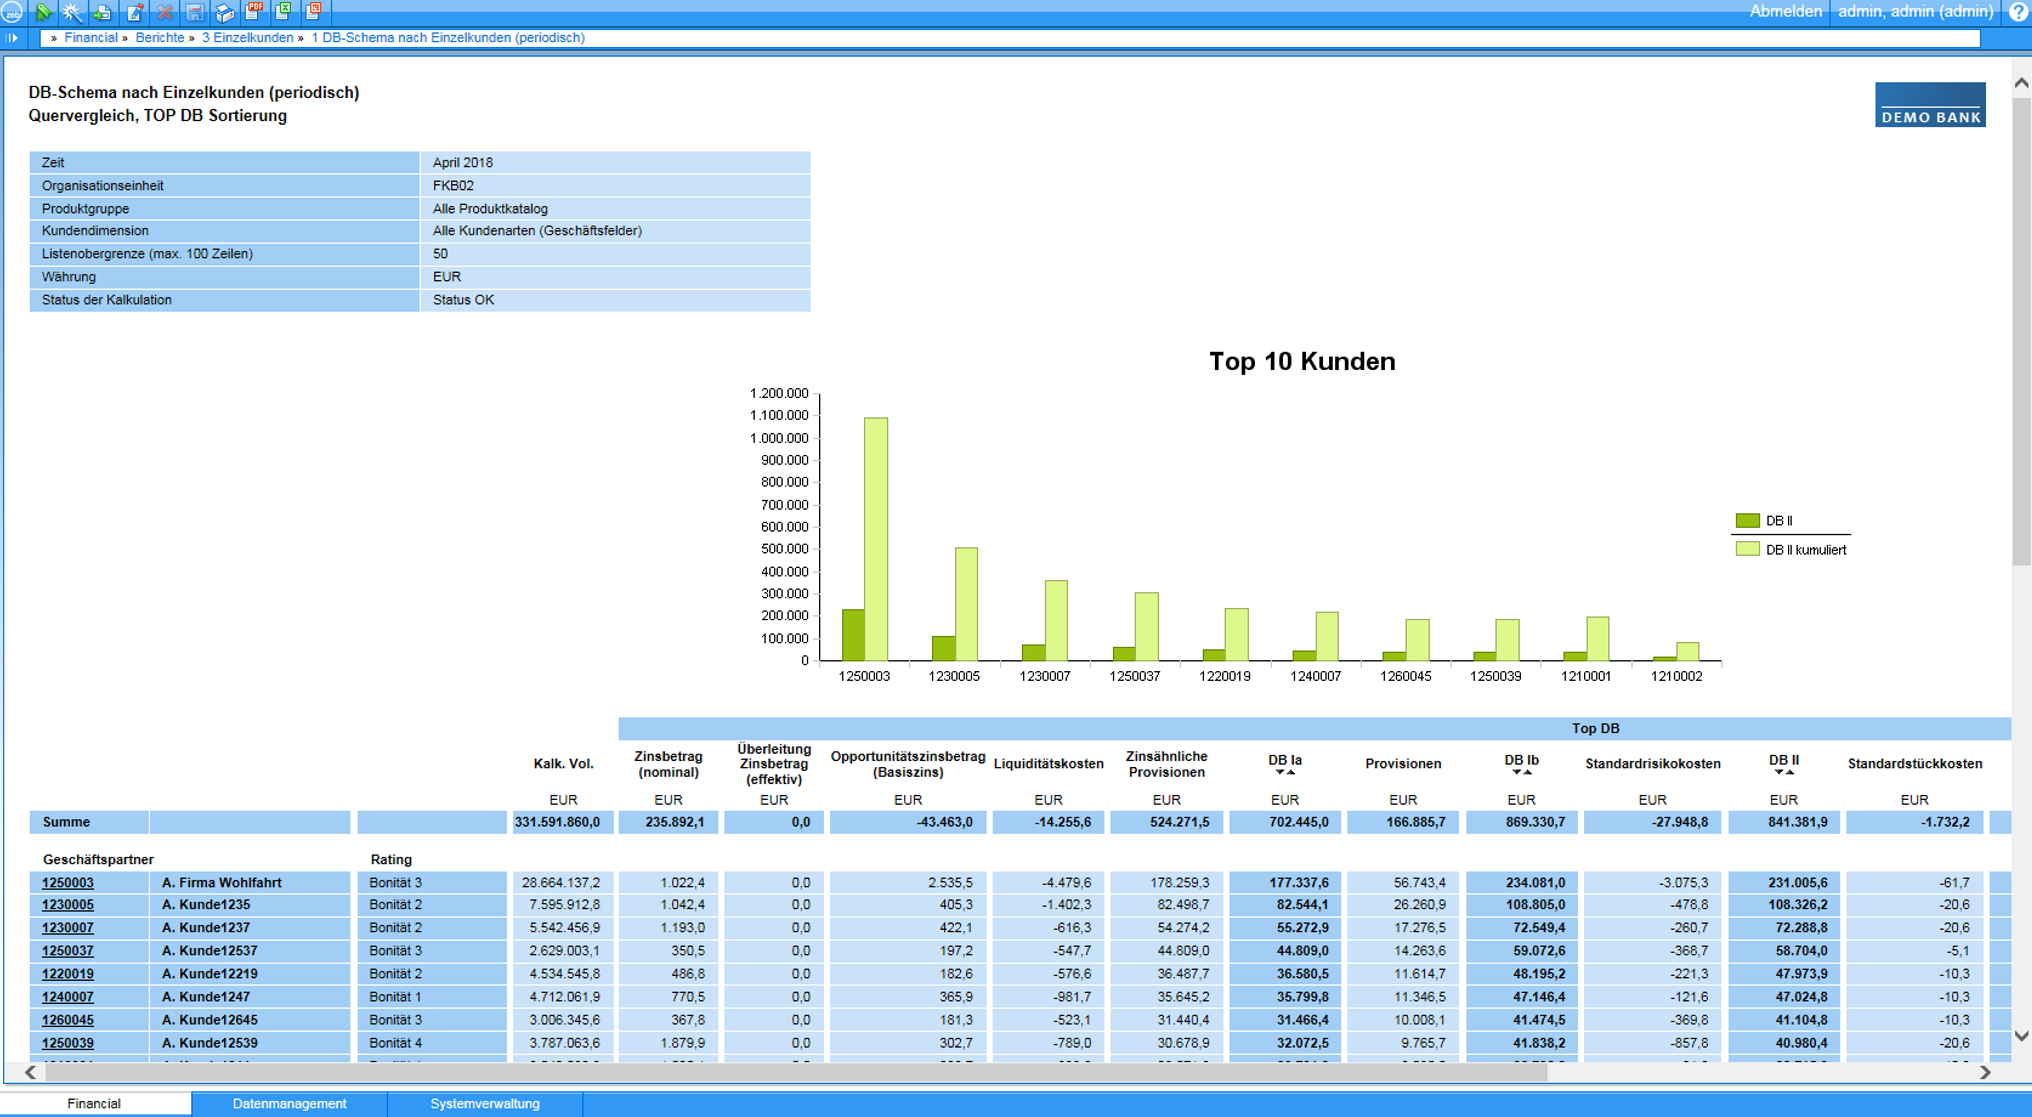Switch to the Systemverwaltung tab
This screenshot has height=1117, width=2032.
[485, 1104]
